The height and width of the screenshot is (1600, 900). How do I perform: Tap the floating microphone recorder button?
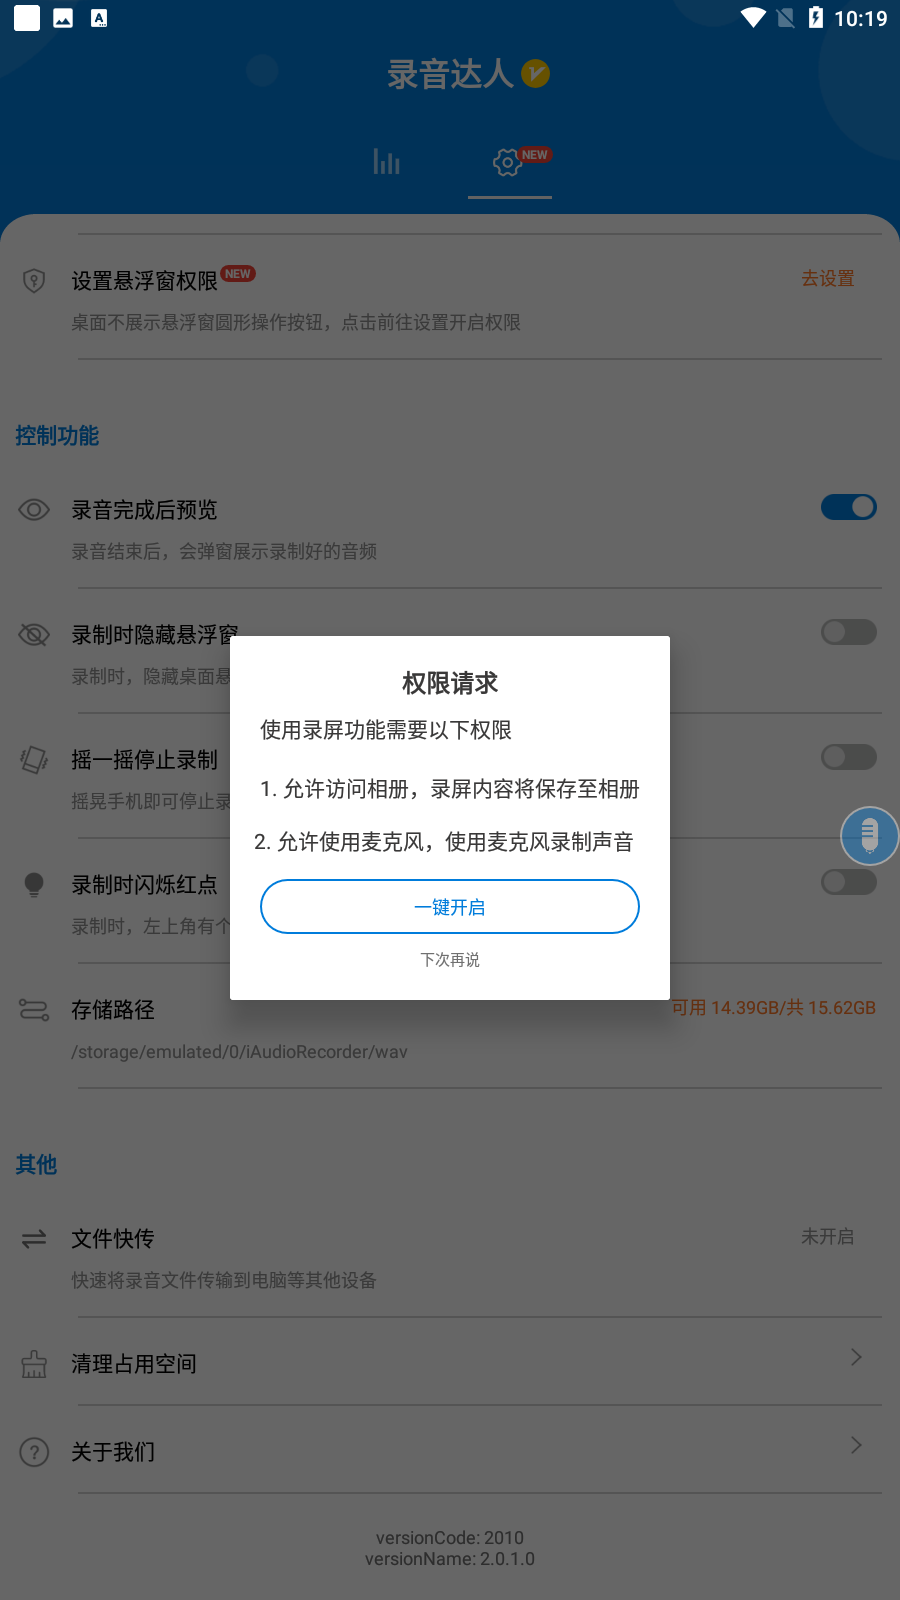(x=869, y=836)
